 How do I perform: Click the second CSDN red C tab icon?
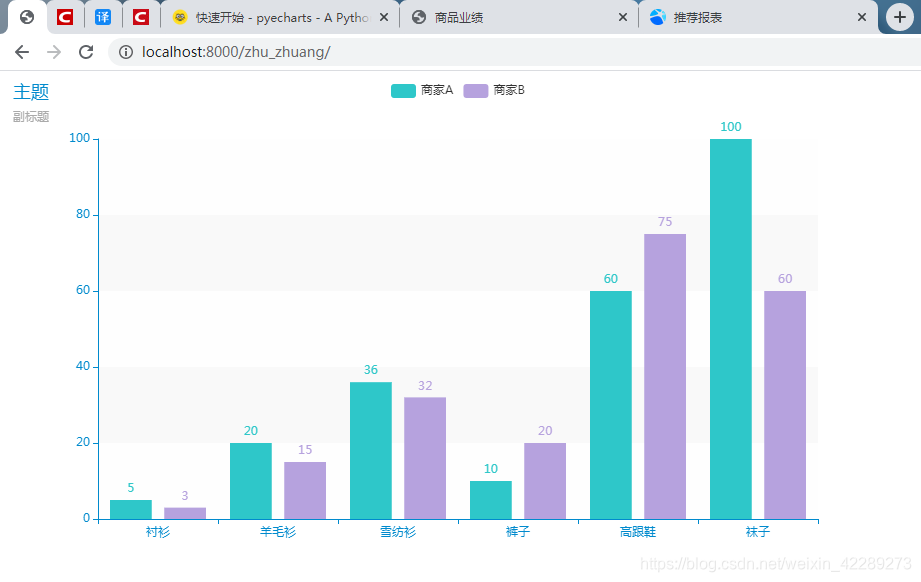[x=140, y=16]
